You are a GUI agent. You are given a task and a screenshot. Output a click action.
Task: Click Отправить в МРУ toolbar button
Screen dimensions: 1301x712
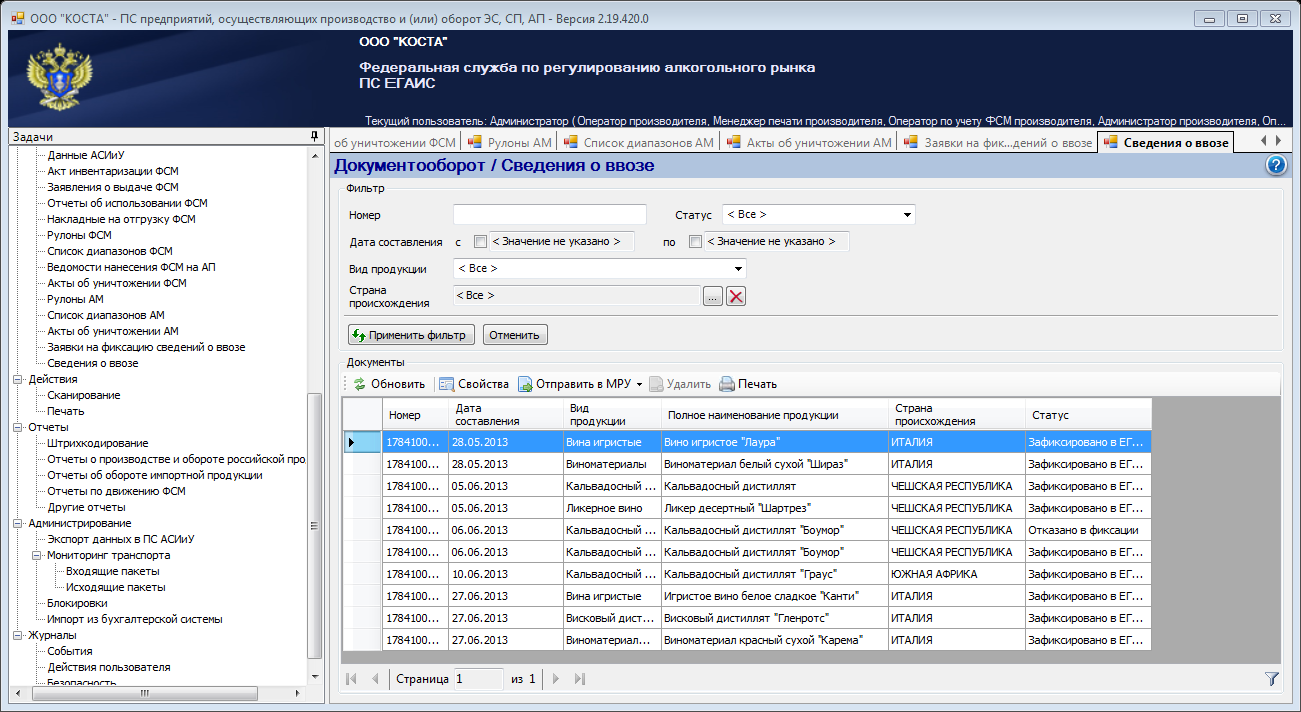coord(575,384)
